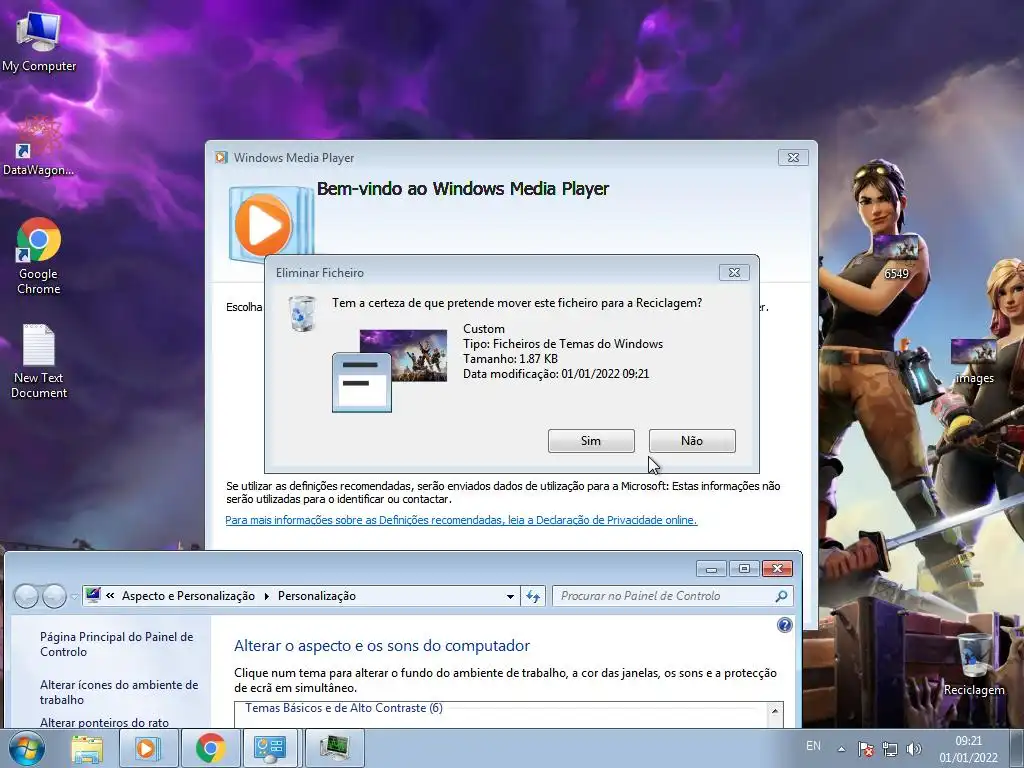Close the Personalização window
Screen dimensions: 1024x768
pyautogui.click(x=777, y=569)
